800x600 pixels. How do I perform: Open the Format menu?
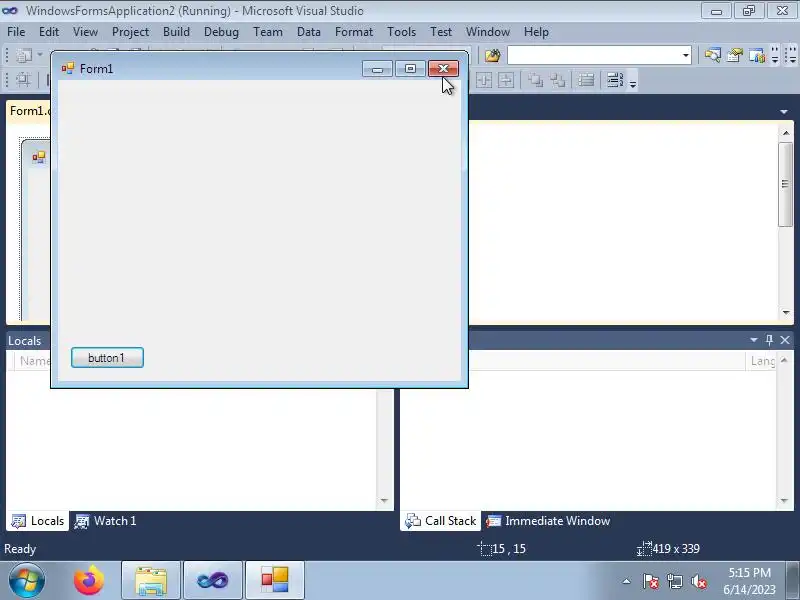tap(354, 32)
